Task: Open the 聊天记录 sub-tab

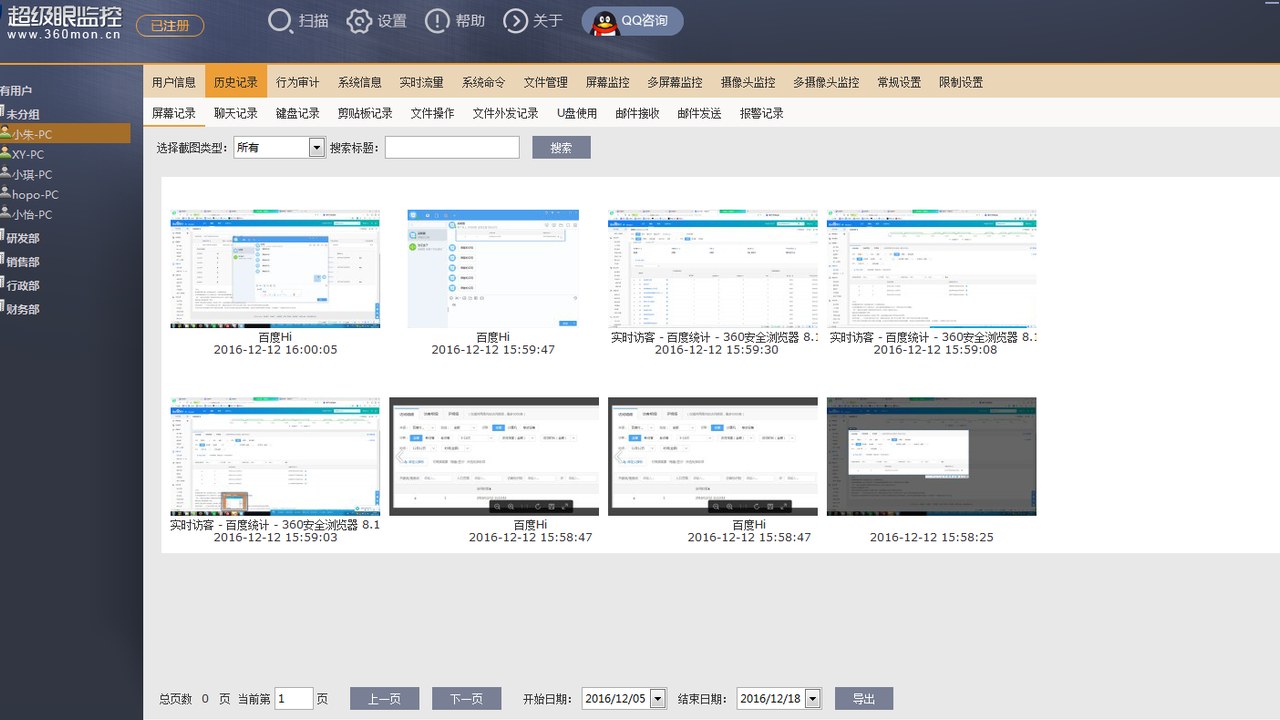Action: (x=236, y=113)
